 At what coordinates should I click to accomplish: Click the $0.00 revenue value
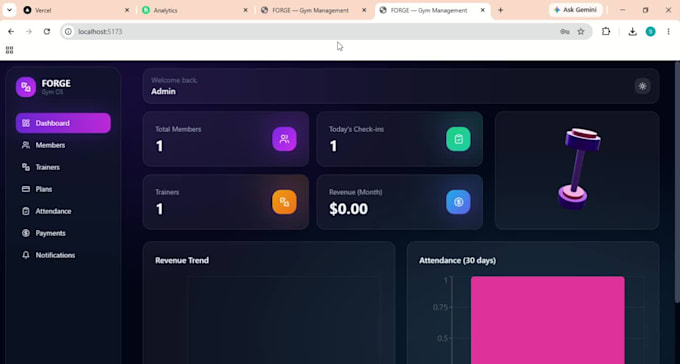pyautogui.click(x=349, y=209)
